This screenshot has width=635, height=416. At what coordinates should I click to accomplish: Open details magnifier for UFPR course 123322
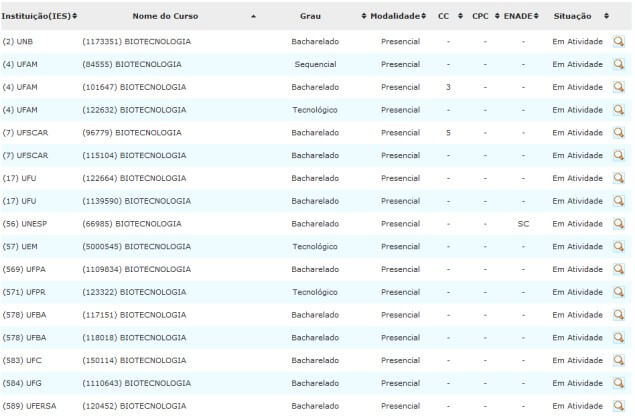tap(618, 292)
